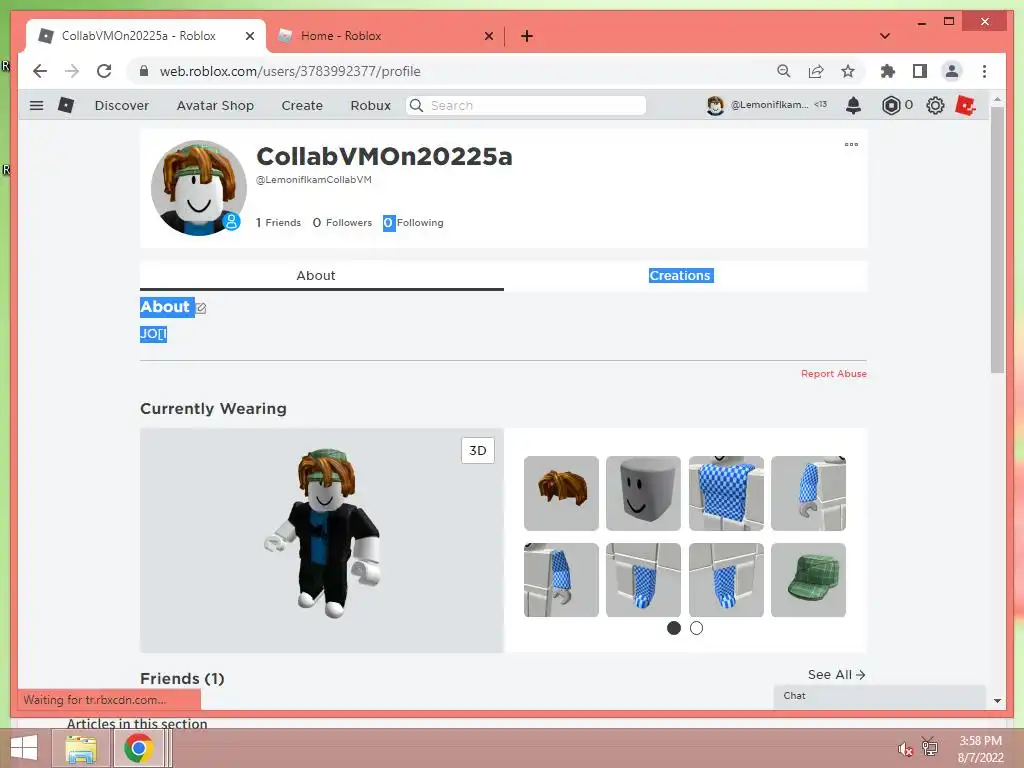1024x768 pixels.
Task: Open the Avatar Shop menu item
Action: coord(215,105)
